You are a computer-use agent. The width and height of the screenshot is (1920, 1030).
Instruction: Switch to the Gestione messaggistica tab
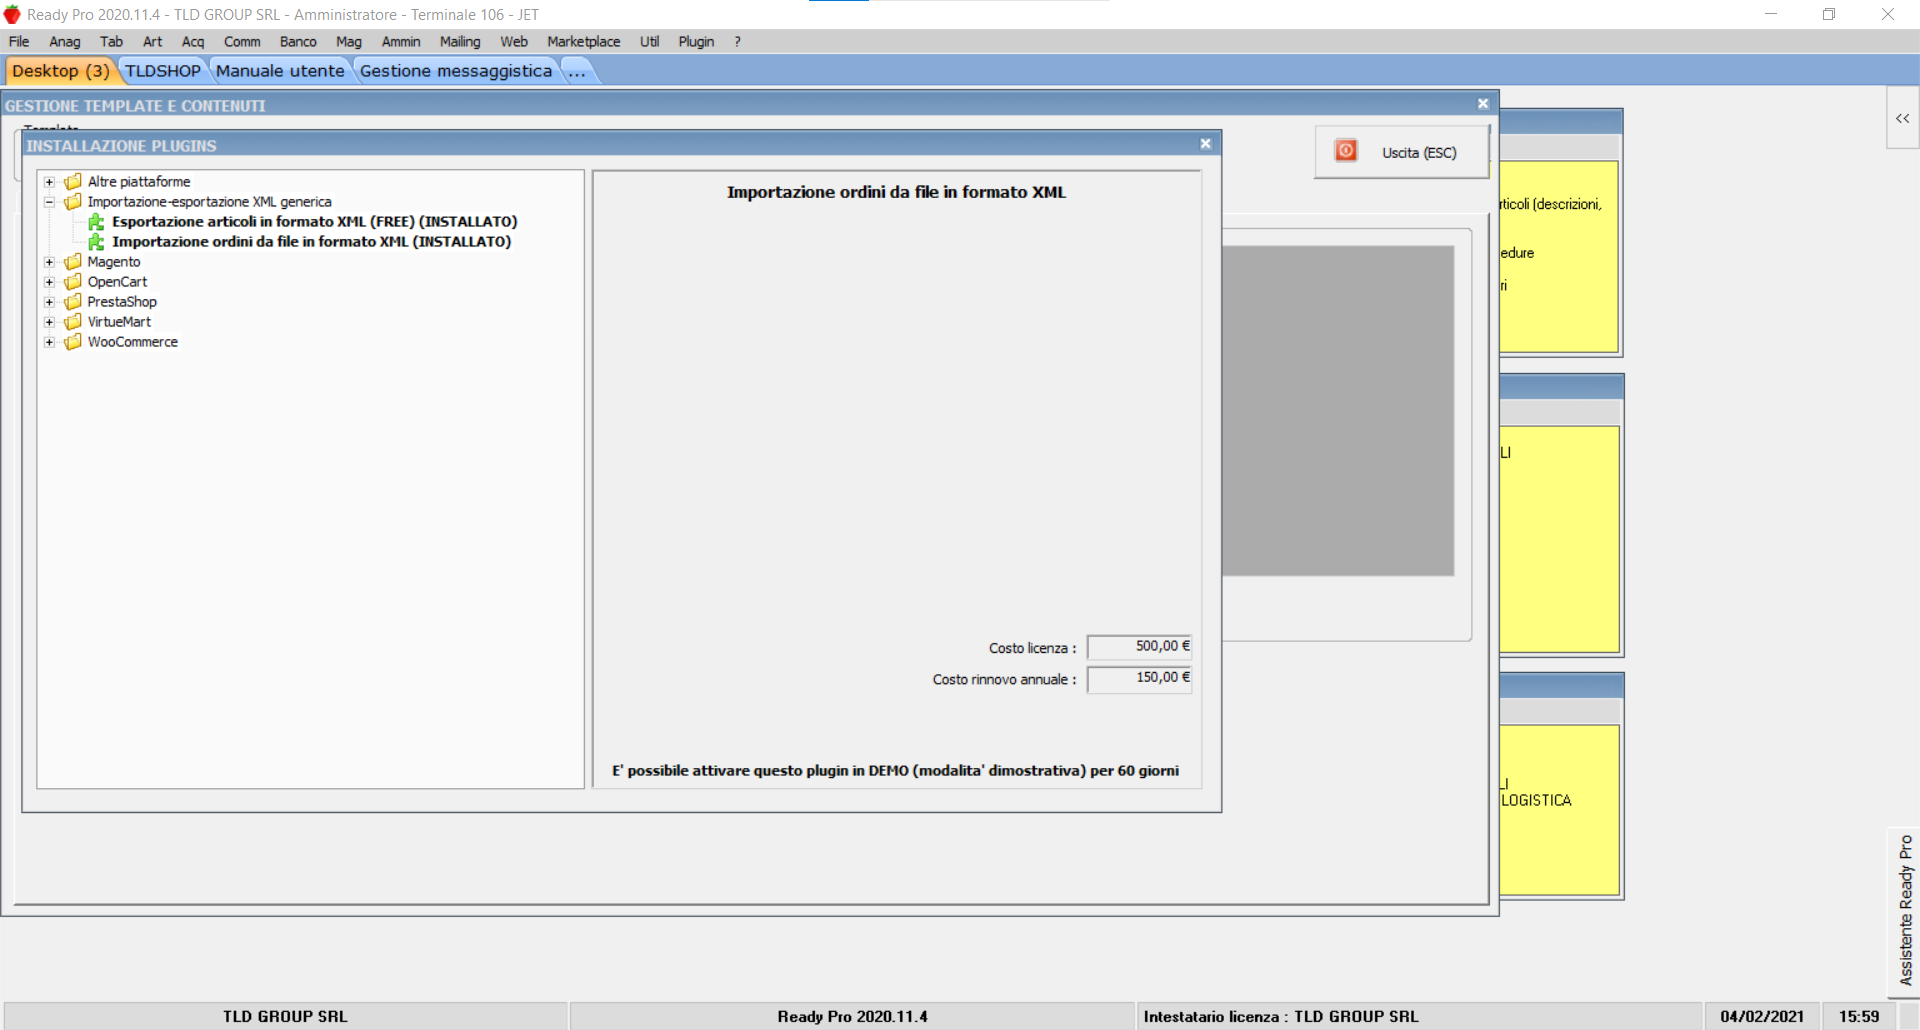tap(456, 71)
